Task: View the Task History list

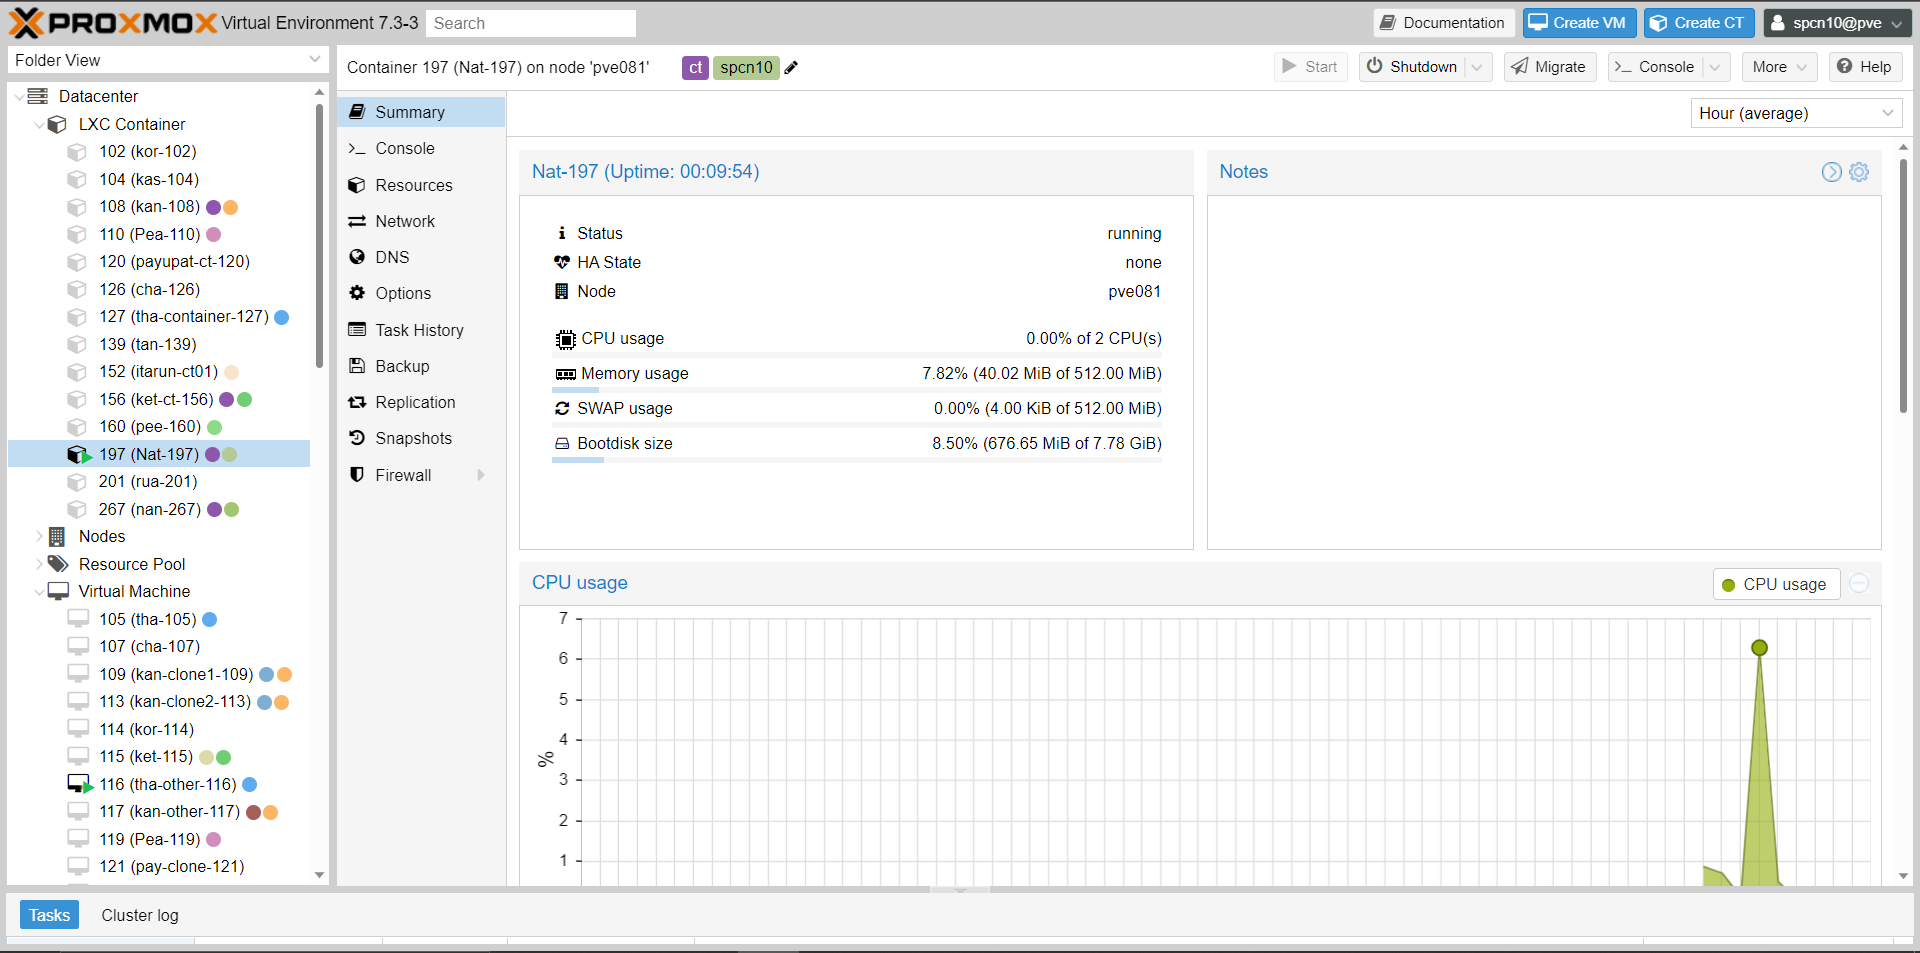Action: tap(418, 330)
